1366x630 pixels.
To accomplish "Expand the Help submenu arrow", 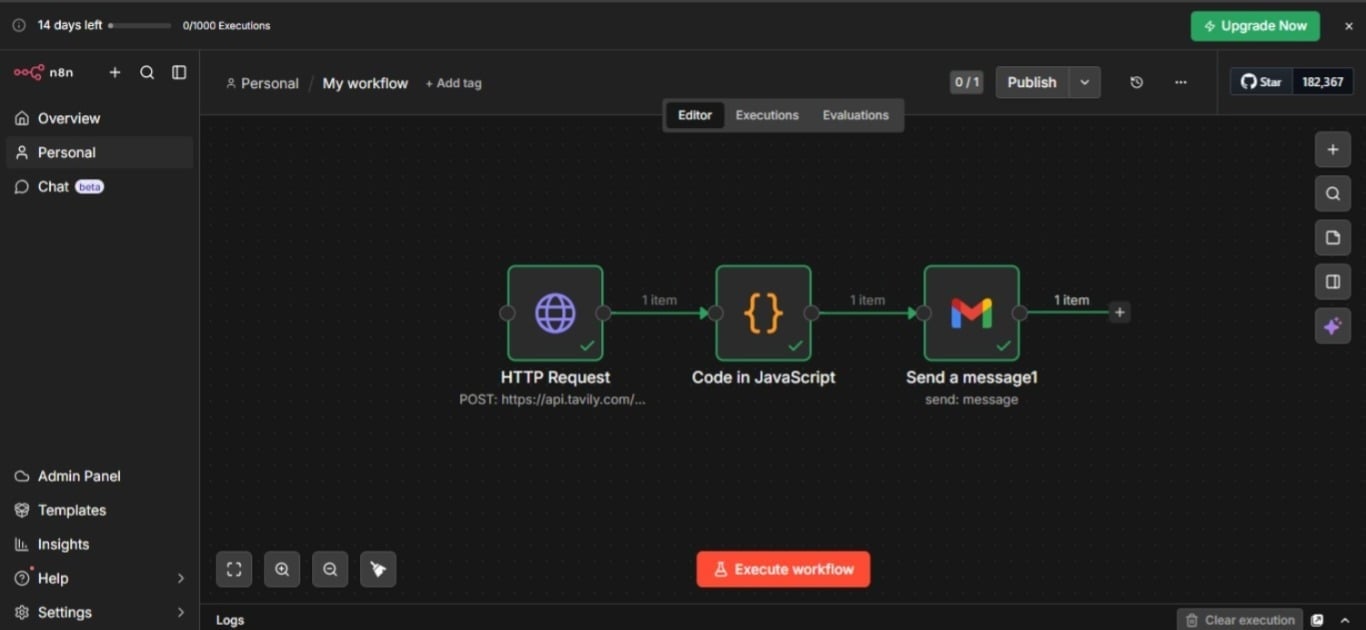I will [181, 578].
